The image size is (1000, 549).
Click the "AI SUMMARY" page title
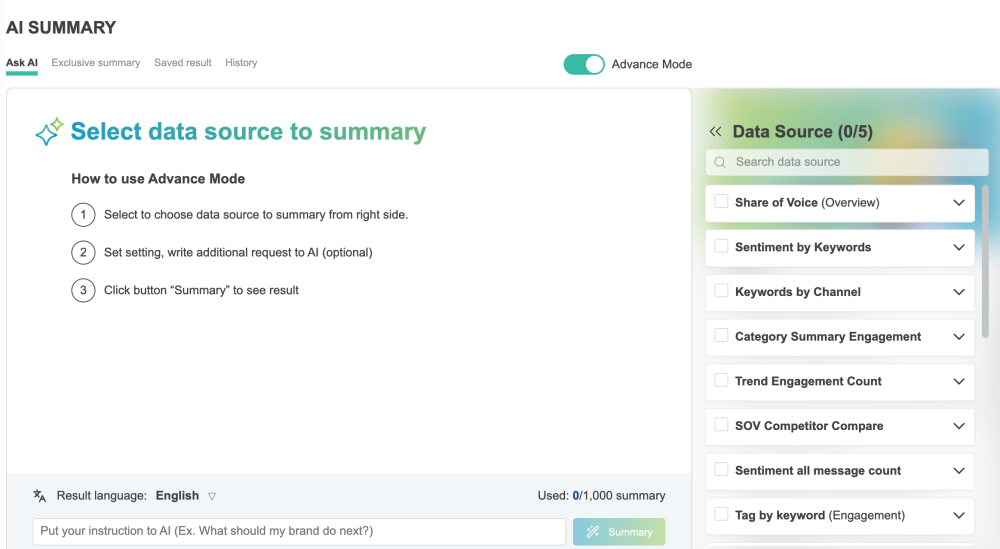pos(61,28)
